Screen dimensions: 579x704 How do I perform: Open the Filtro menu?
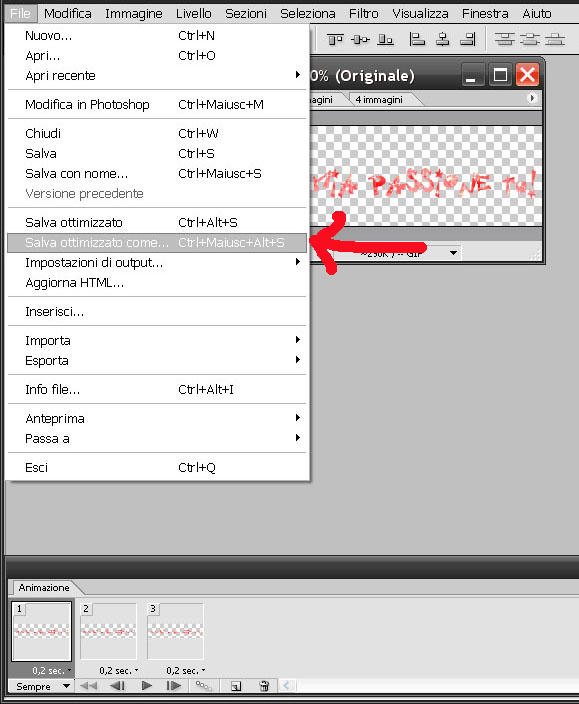click(364, 13)
